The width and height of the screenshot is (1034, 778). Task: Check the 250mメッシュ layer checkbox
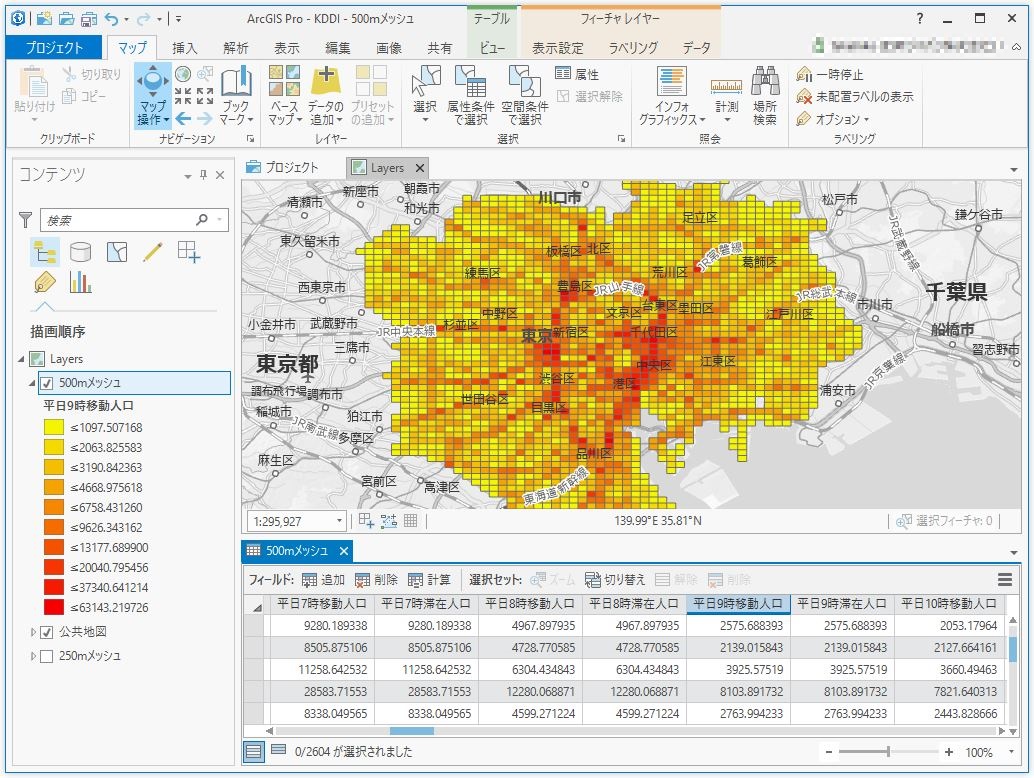(x=47, y=657)
